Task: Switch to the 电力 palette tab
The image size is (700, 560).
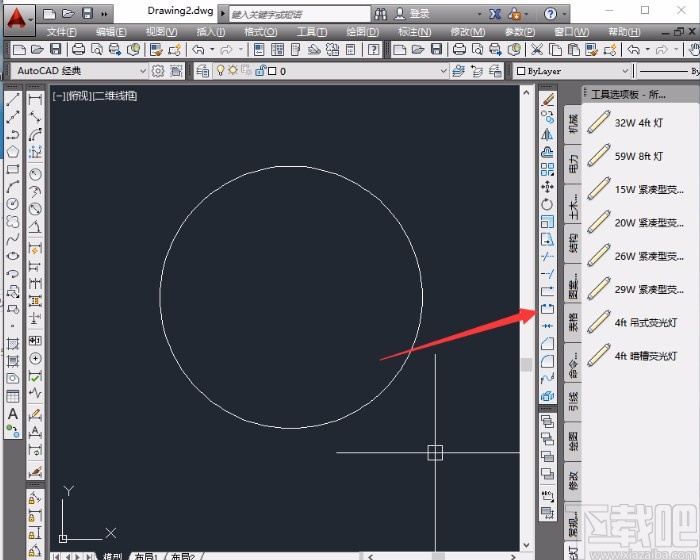Action: [573, 162]
